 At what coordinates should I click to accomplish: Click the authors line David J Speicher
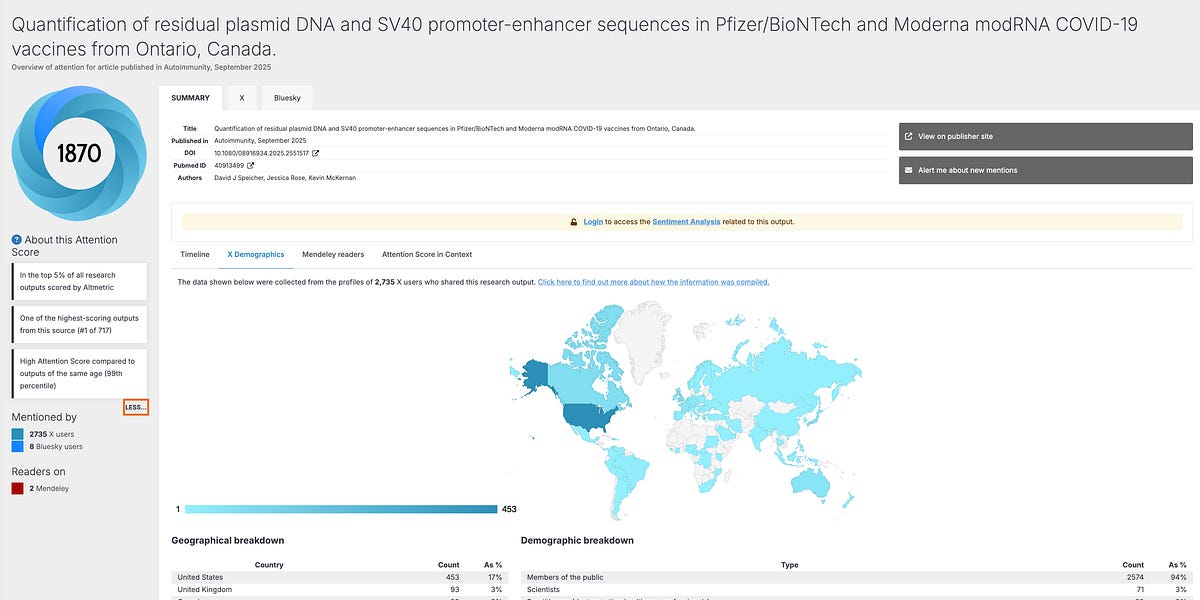click(x=285, y=177)
